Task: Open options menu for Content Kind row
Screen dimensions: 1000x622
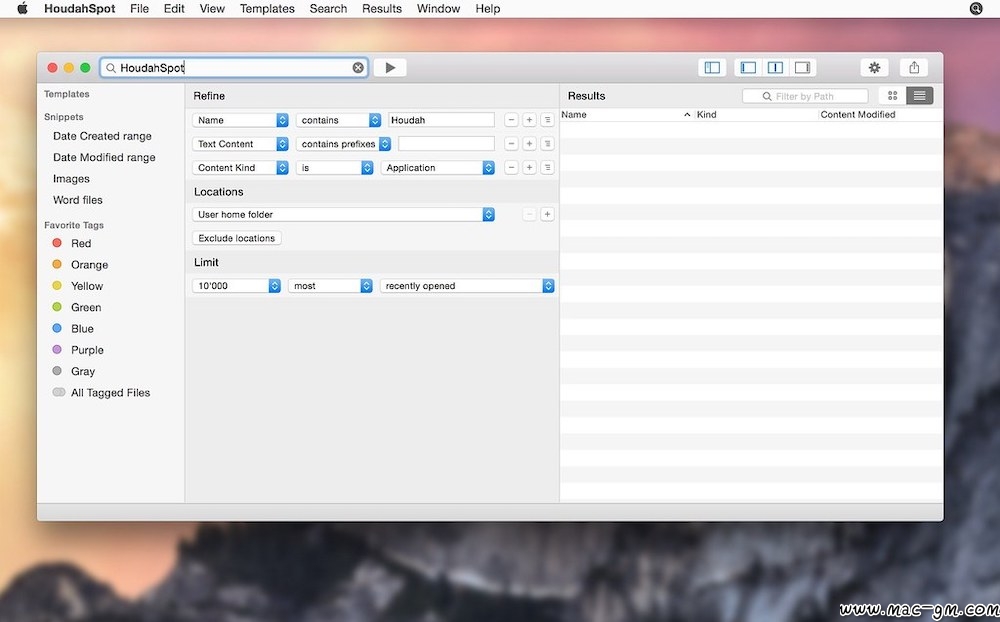Action: [x=547, y=167]
